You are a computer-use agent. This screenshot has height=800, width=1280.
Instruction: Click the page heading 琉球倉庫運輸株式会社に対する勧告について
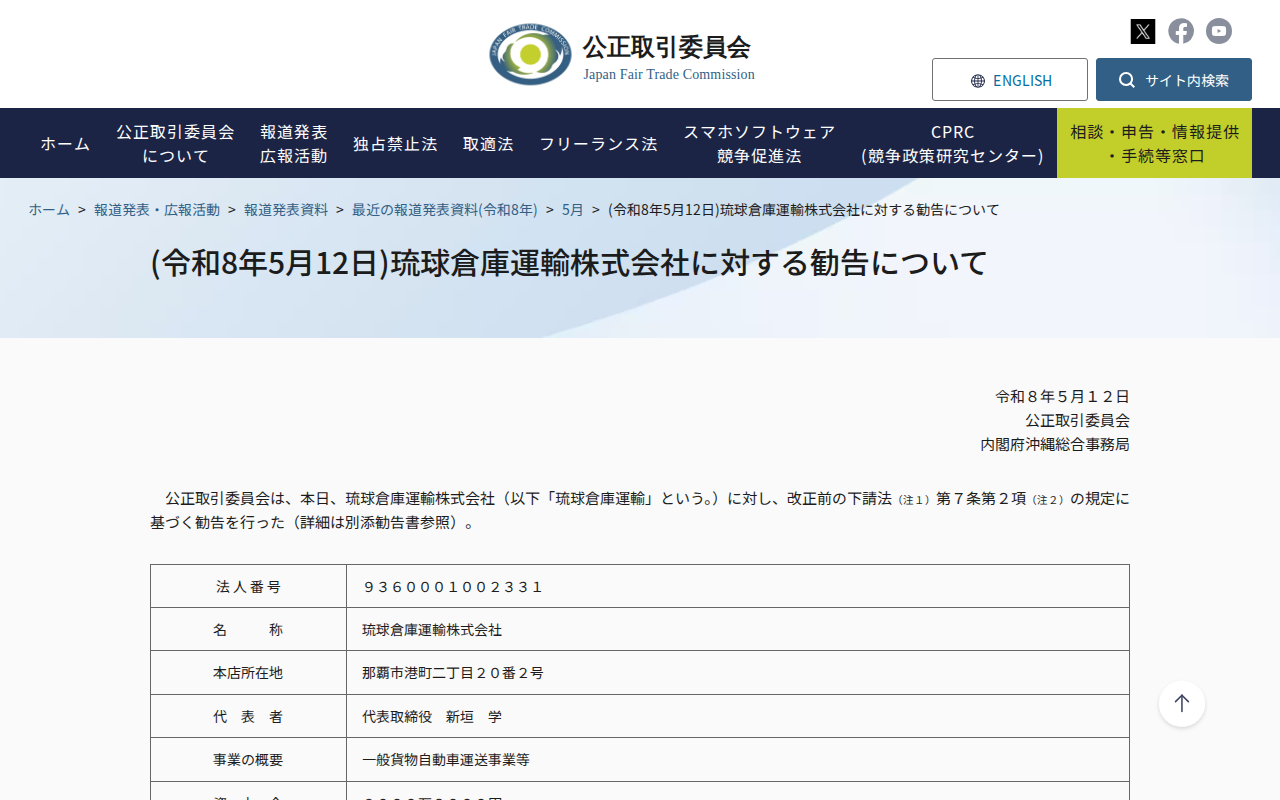pos(569,263)
